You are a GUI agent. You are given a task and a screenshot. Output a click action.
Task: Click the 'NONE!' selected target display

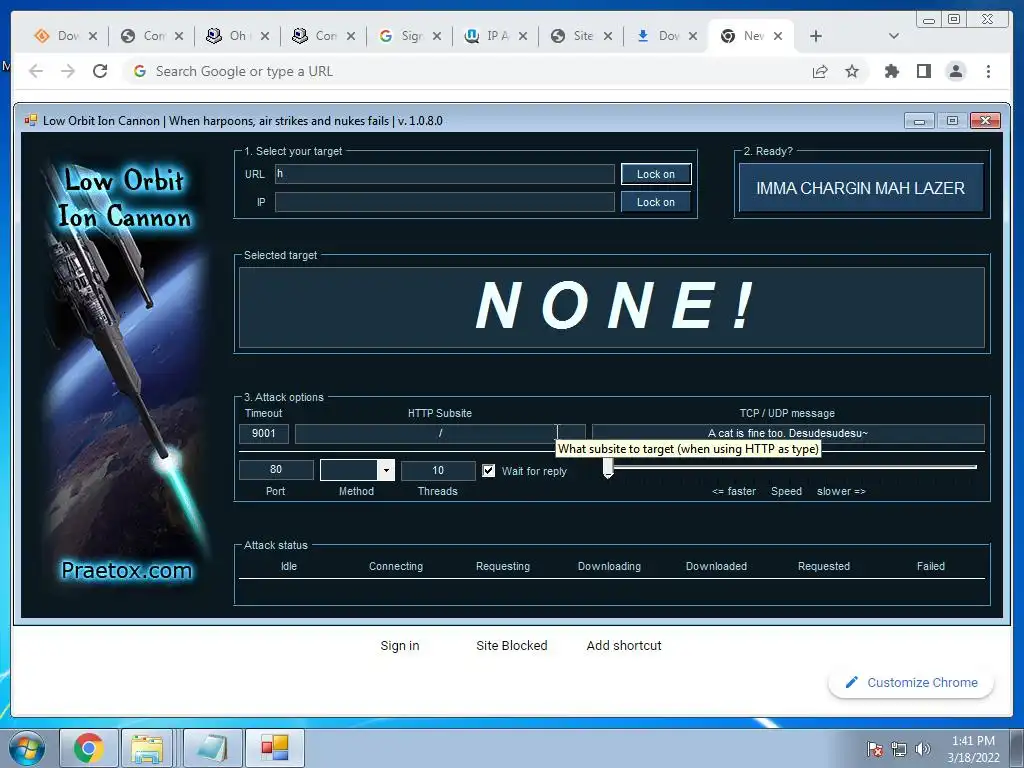[612, 307]
